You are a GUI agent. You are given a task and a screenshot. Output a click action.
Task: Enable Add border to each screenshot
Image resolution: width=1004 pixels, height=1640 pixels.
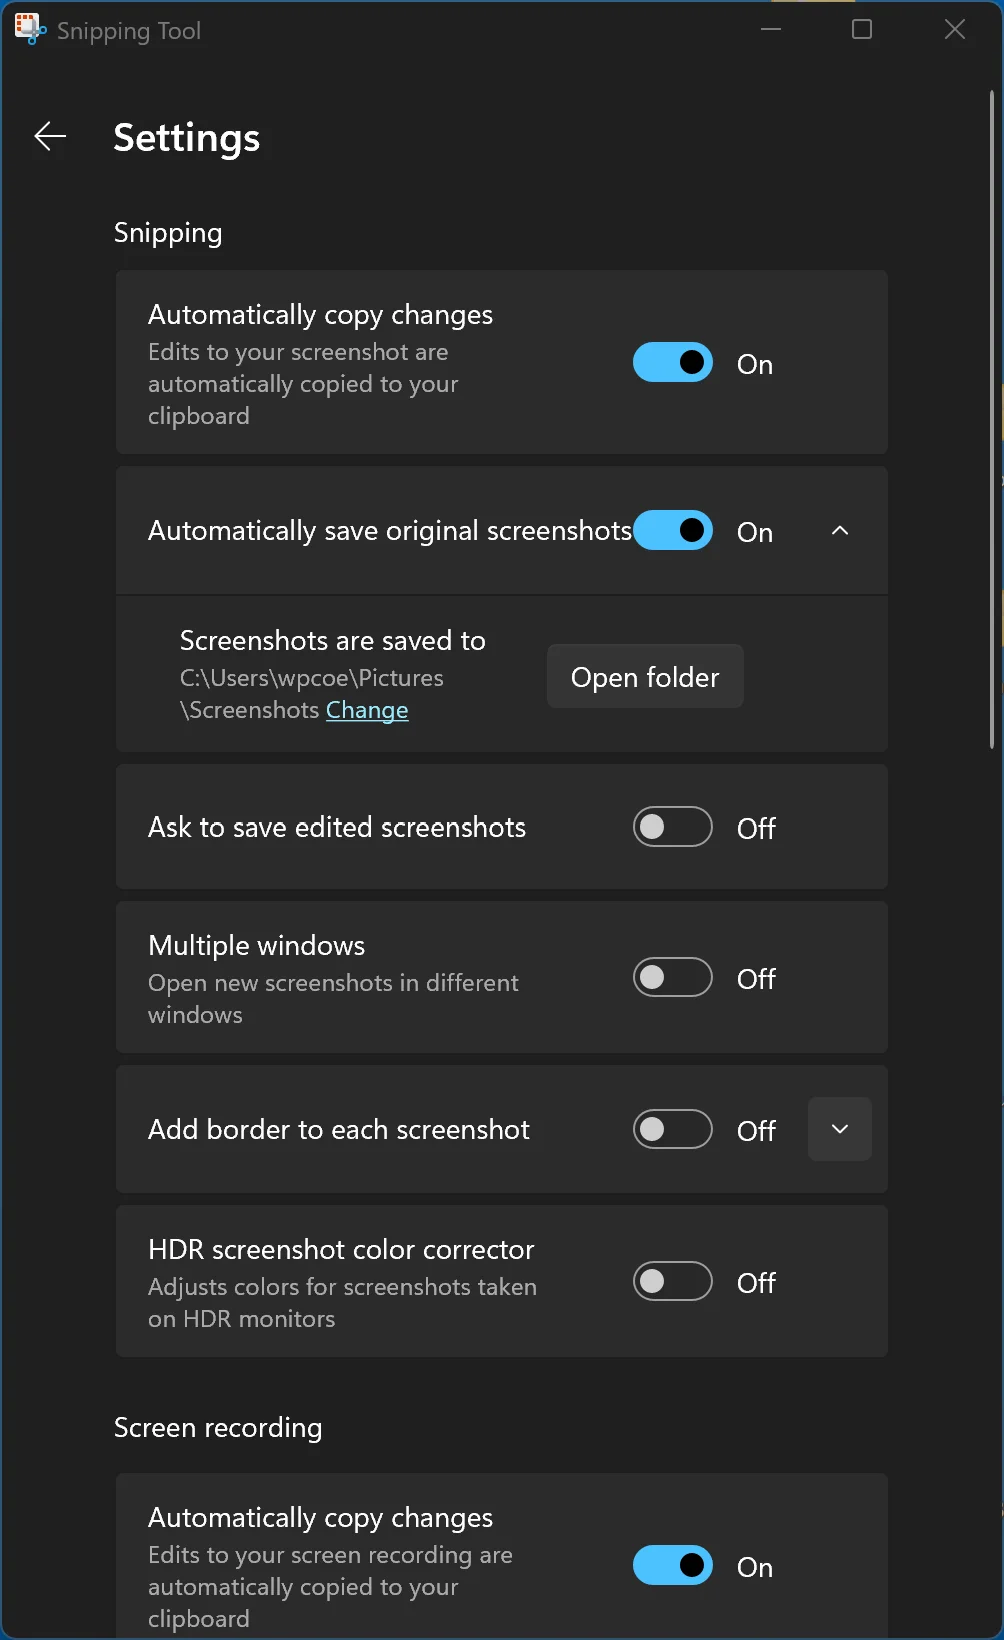pos(673,1129)
